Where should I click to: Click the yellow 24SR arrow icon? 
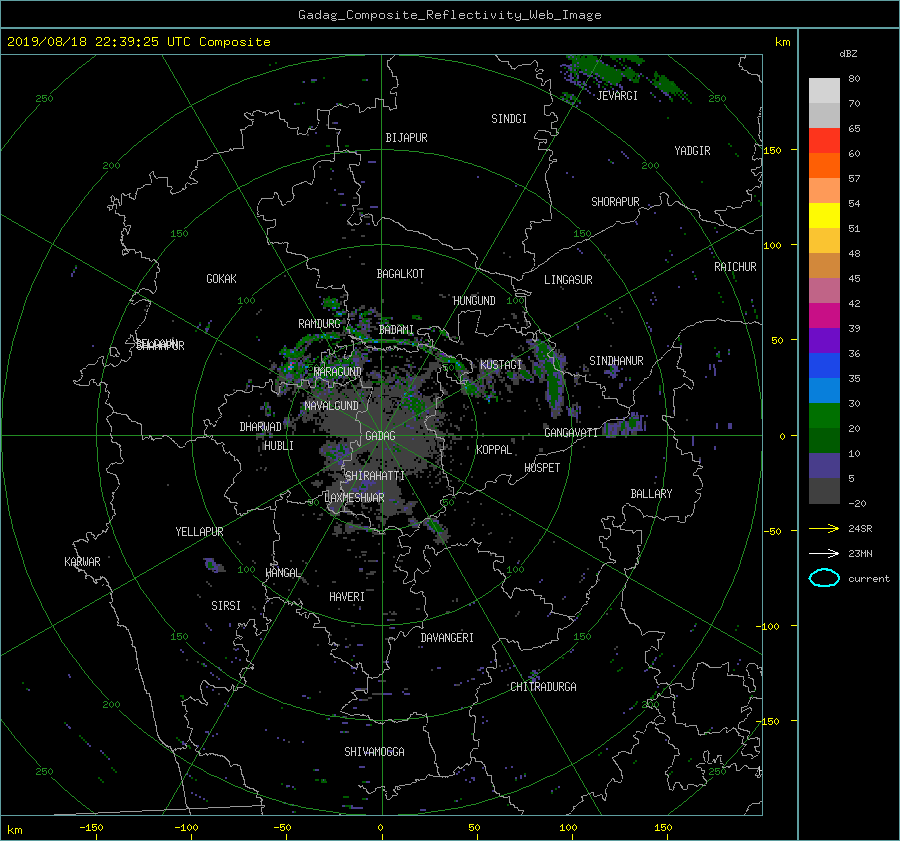click(x=824, y=528)
